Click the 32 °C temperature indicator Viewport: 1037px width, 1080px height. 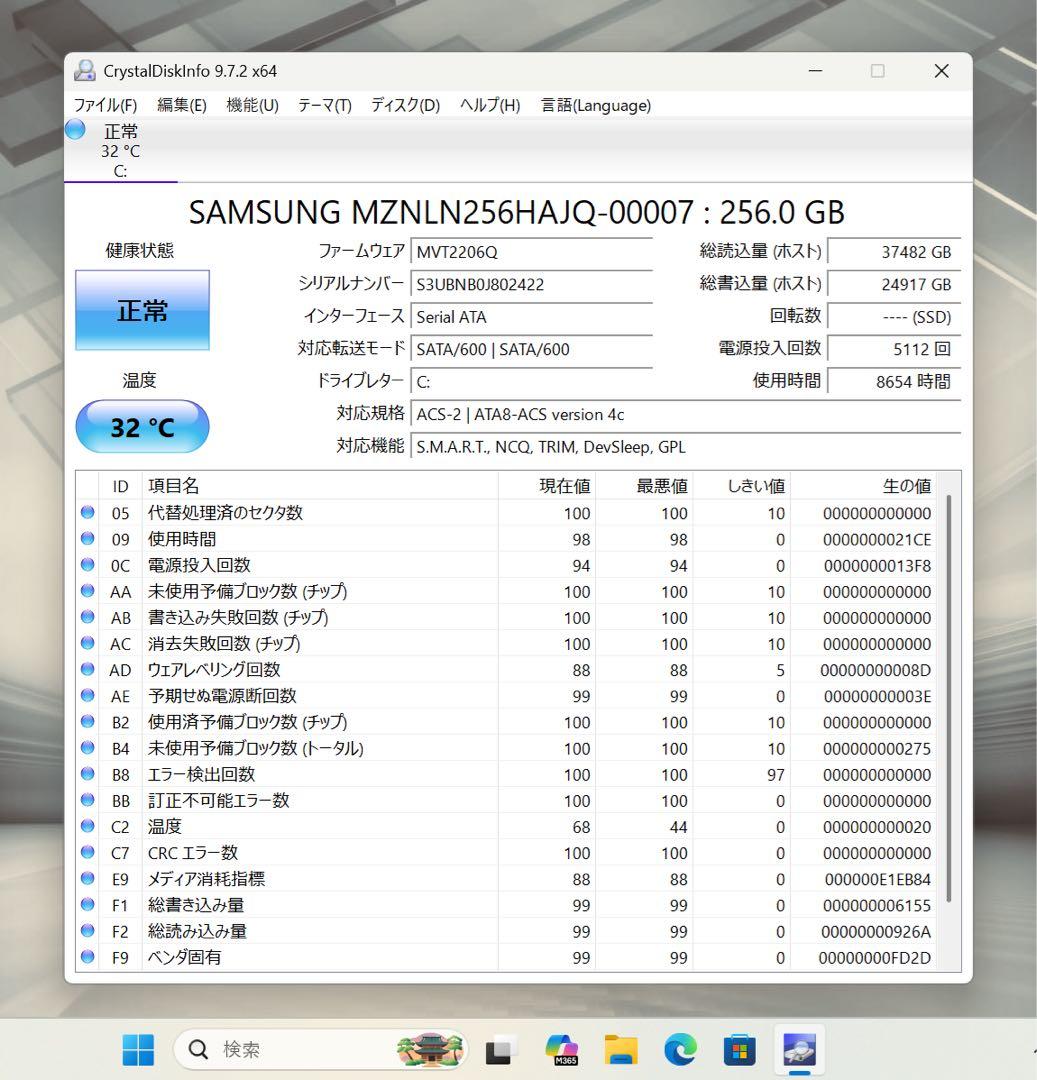coord(142,426)
